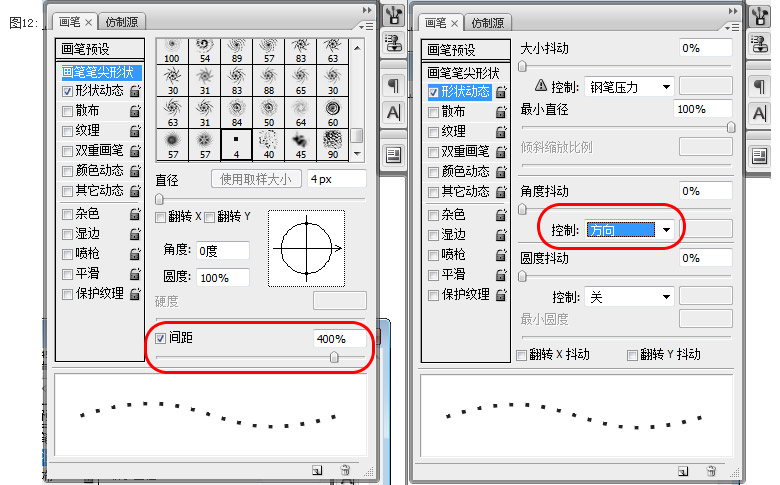Click the lock icon beside 散布 in left panel

[x=134, y=111]
